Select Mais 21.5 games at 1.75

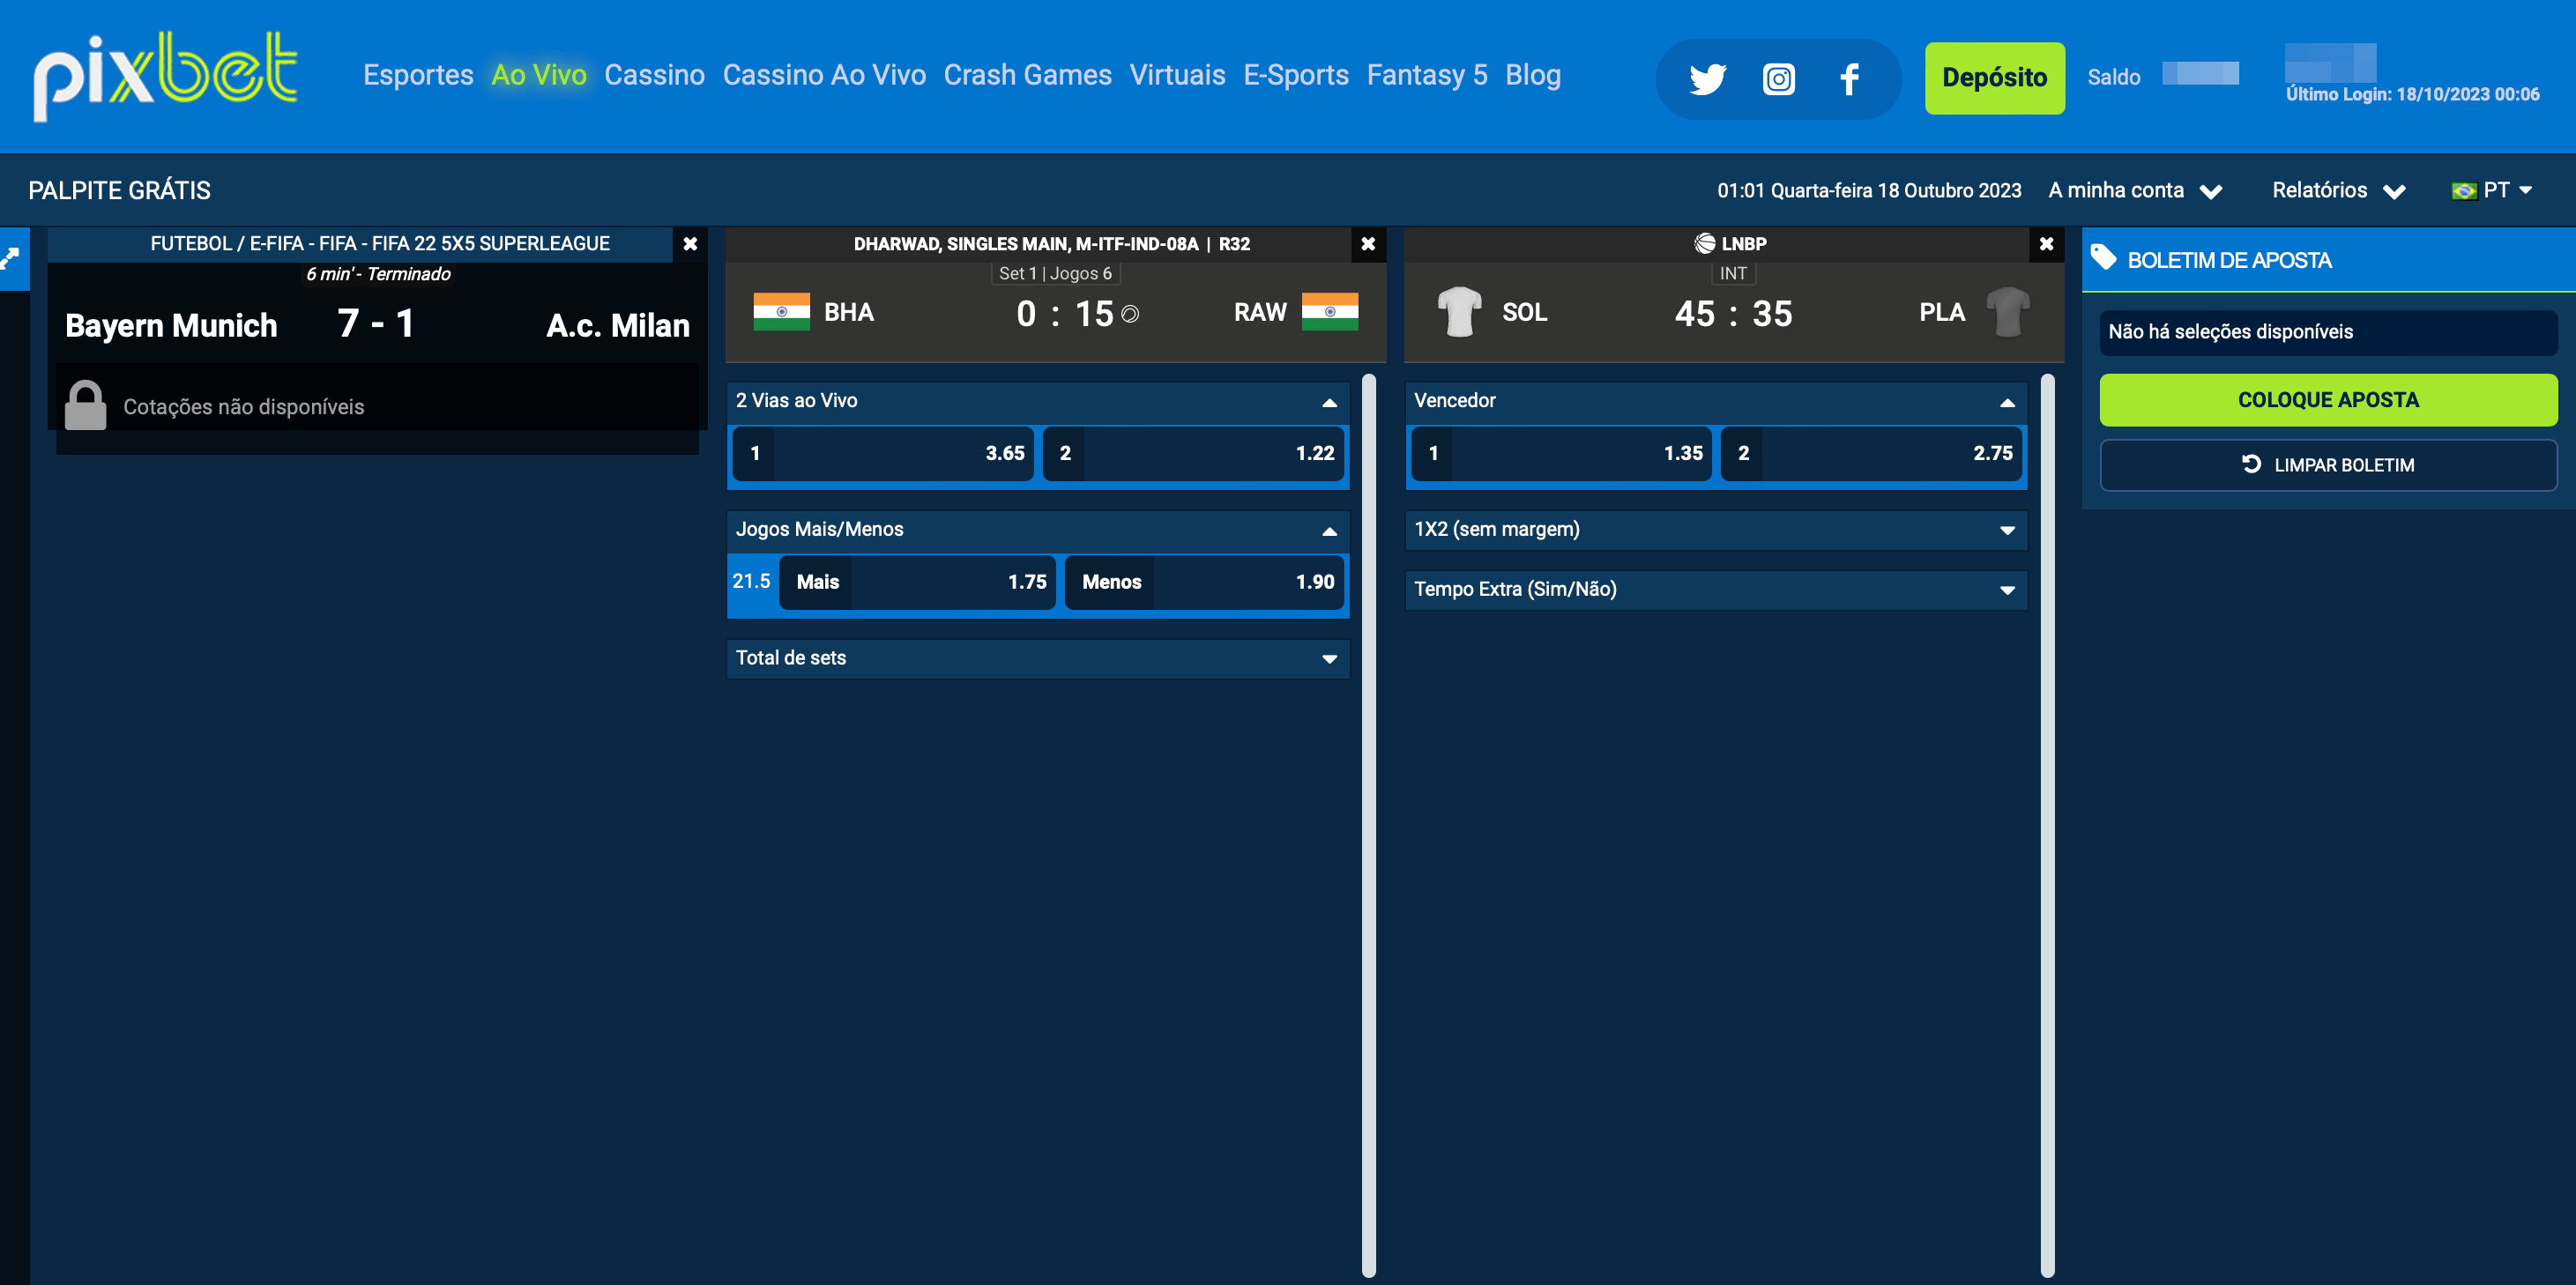[x=917, y=582]
